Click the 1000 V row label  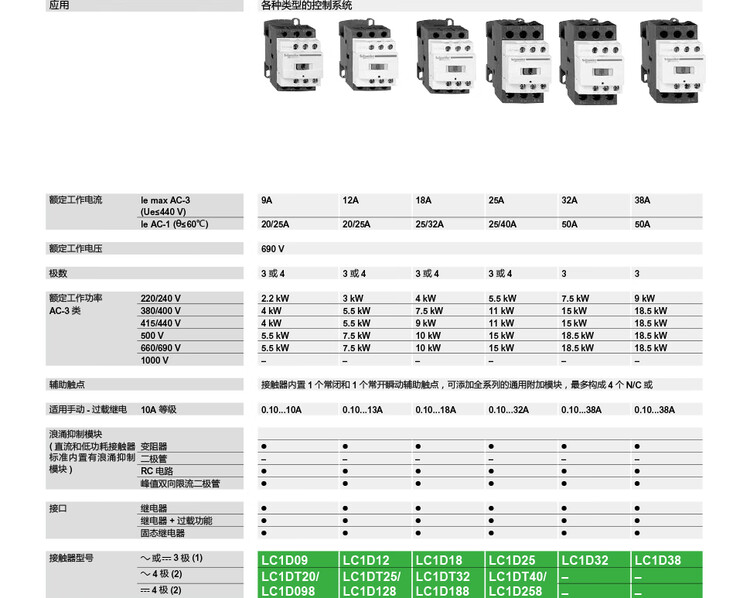click(x=154, y=360)
